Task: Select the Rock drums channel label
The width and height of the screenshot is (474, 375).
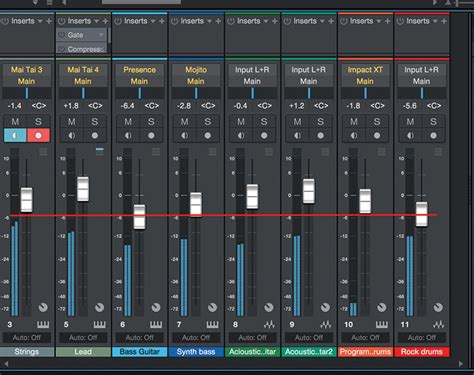Action: coord(421,352)
